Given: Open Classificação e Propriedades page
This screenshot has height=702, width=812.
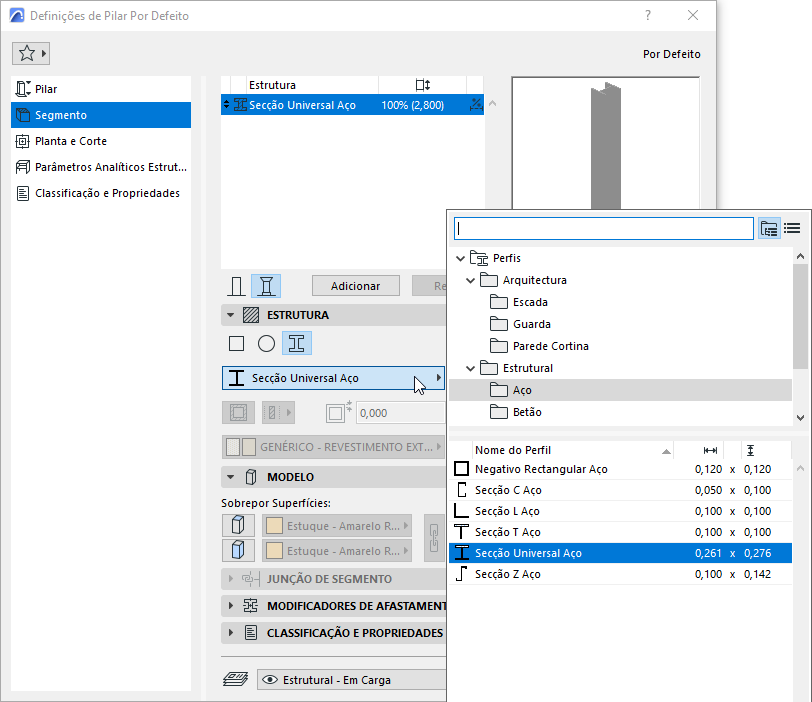Looking at the screenshot, I should (101, 193).
